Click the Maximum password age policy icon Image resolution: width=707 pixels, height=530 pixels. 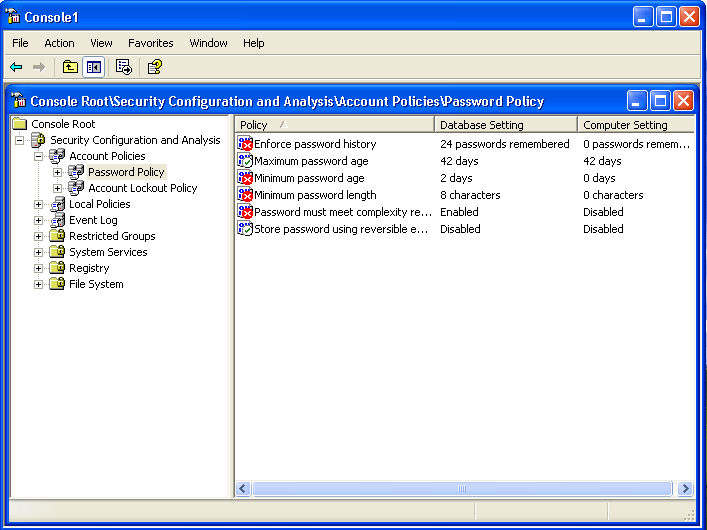[x=245, y=161]
